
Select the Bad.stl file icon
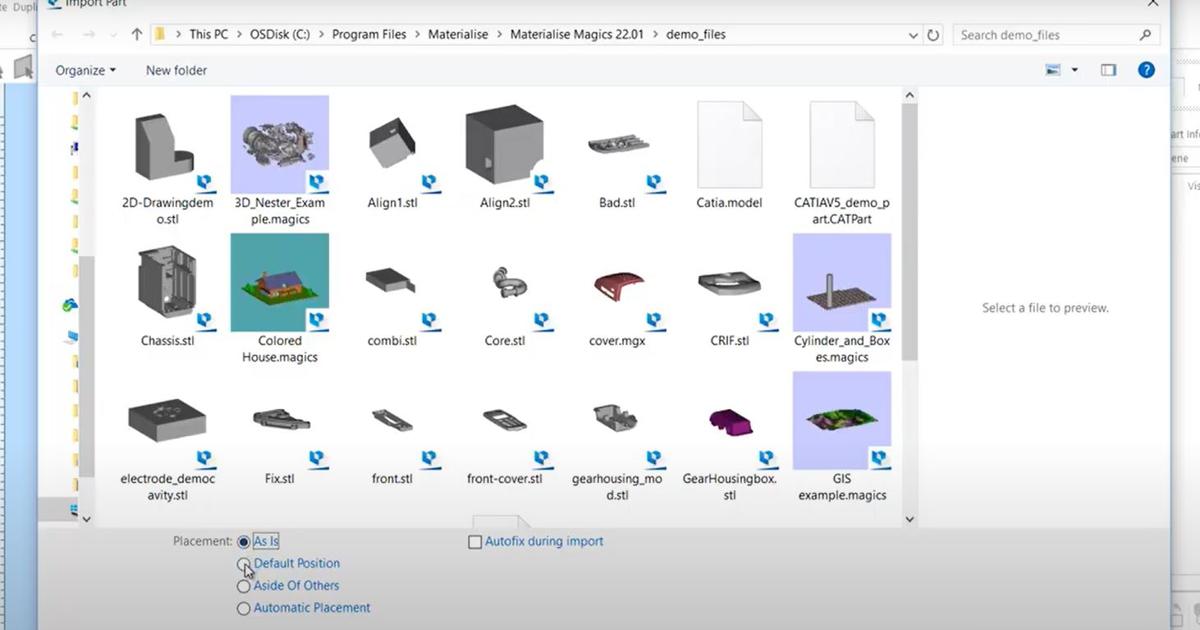617,147
